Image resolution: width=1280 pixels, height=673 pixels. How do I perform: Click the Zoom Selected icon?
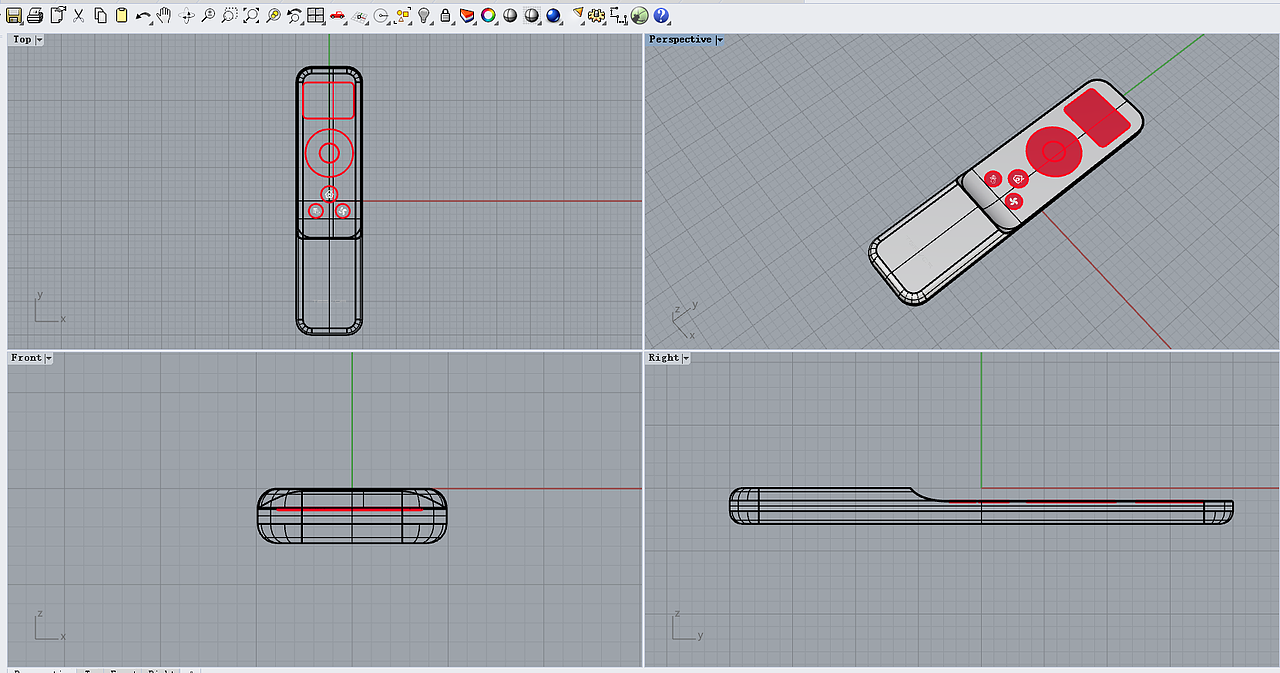click(273, 15)
